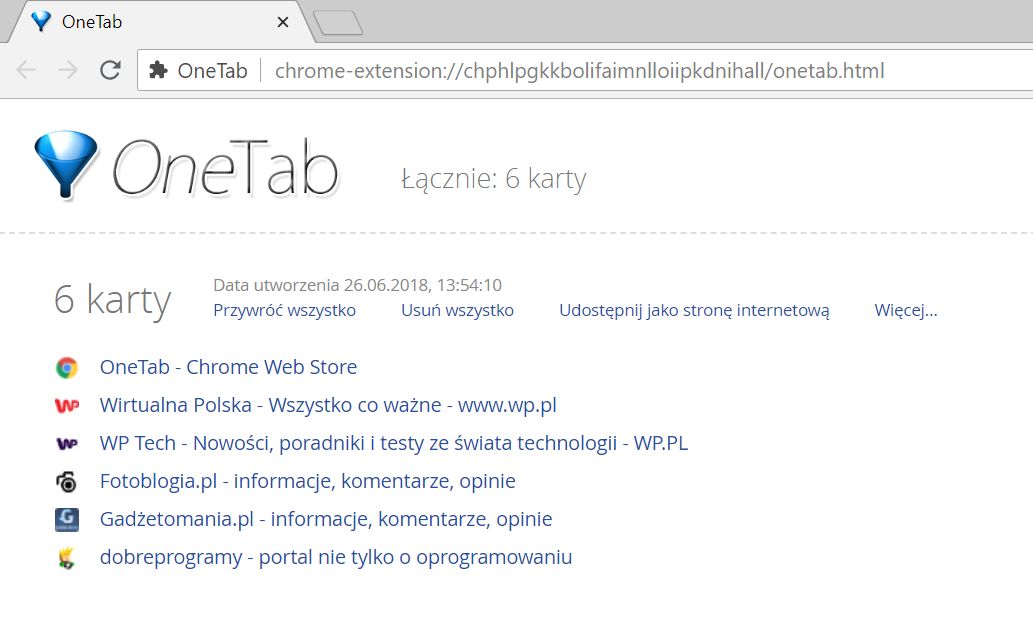Click the dobreprogramy favicon
The image size is (1033, 628).
[x=67, y=558]
